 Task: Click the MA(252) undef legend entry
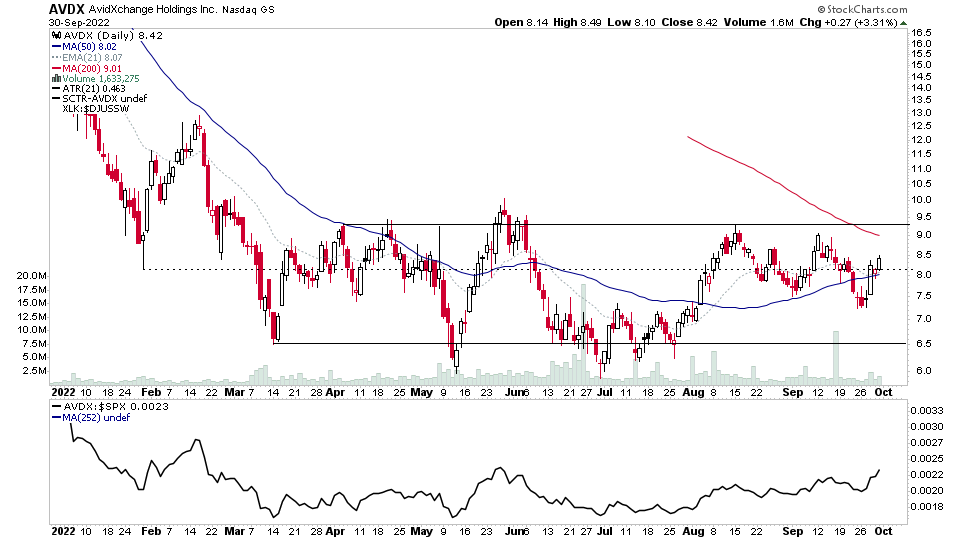click(x=96, y=418)
